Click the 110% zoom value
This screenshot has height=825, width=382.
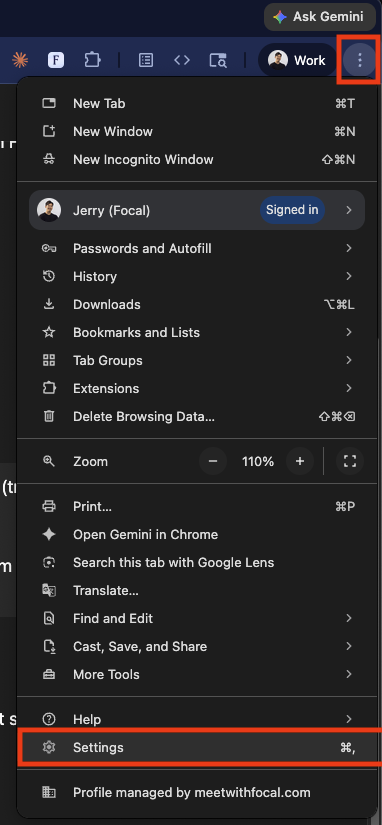(258, 462)
